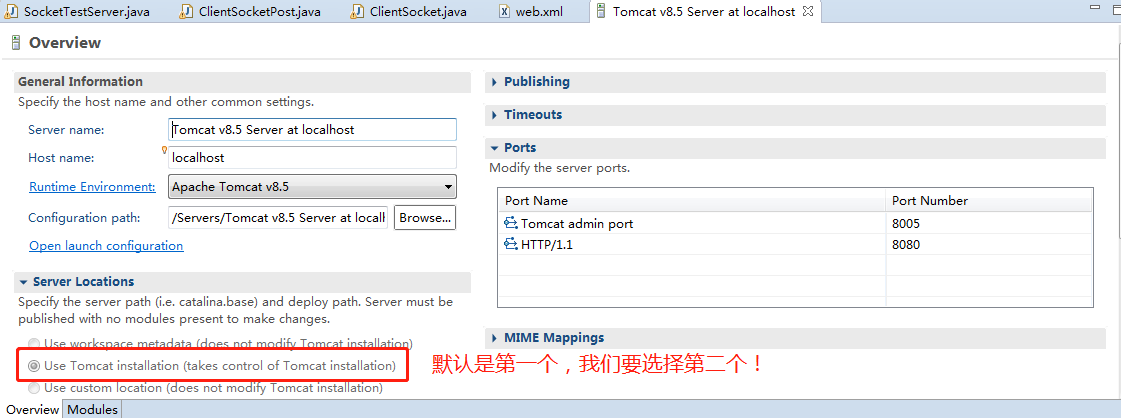
Task: Expand the Publishing section
Action: [495, 82]
